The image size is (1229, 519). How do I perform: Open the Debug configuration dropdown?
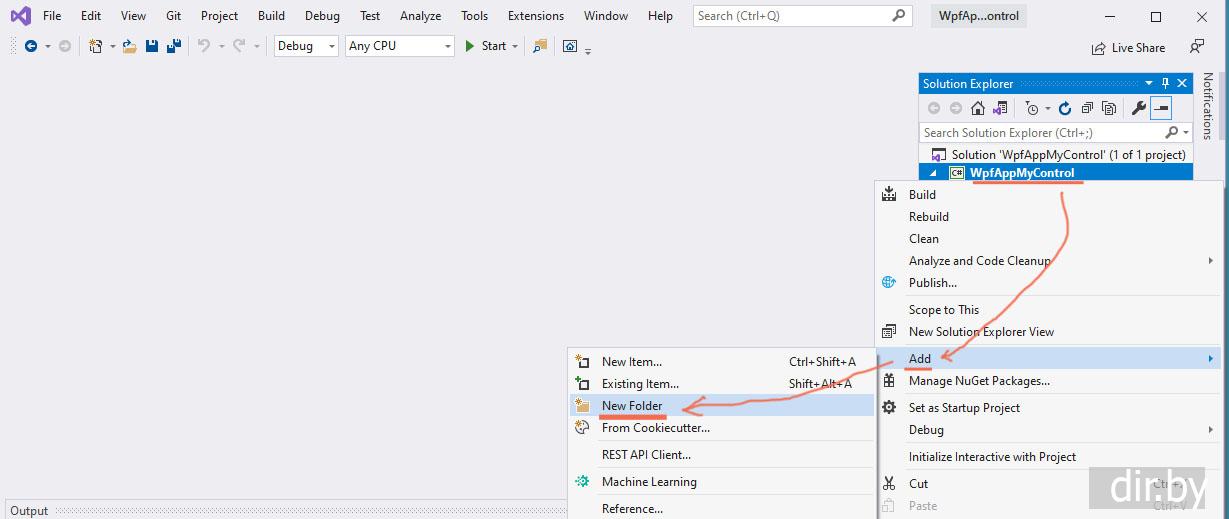click(306, 46)
